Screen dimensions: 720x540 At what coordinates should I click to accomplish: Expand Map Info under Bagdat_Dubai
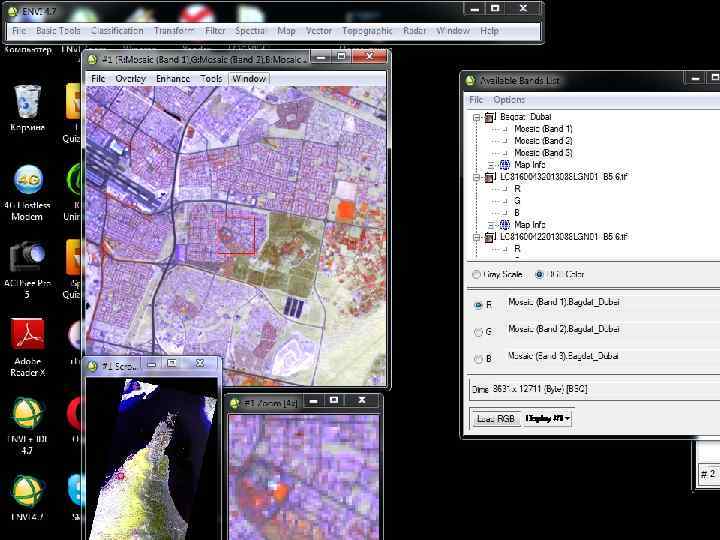[x=491, y=165]
